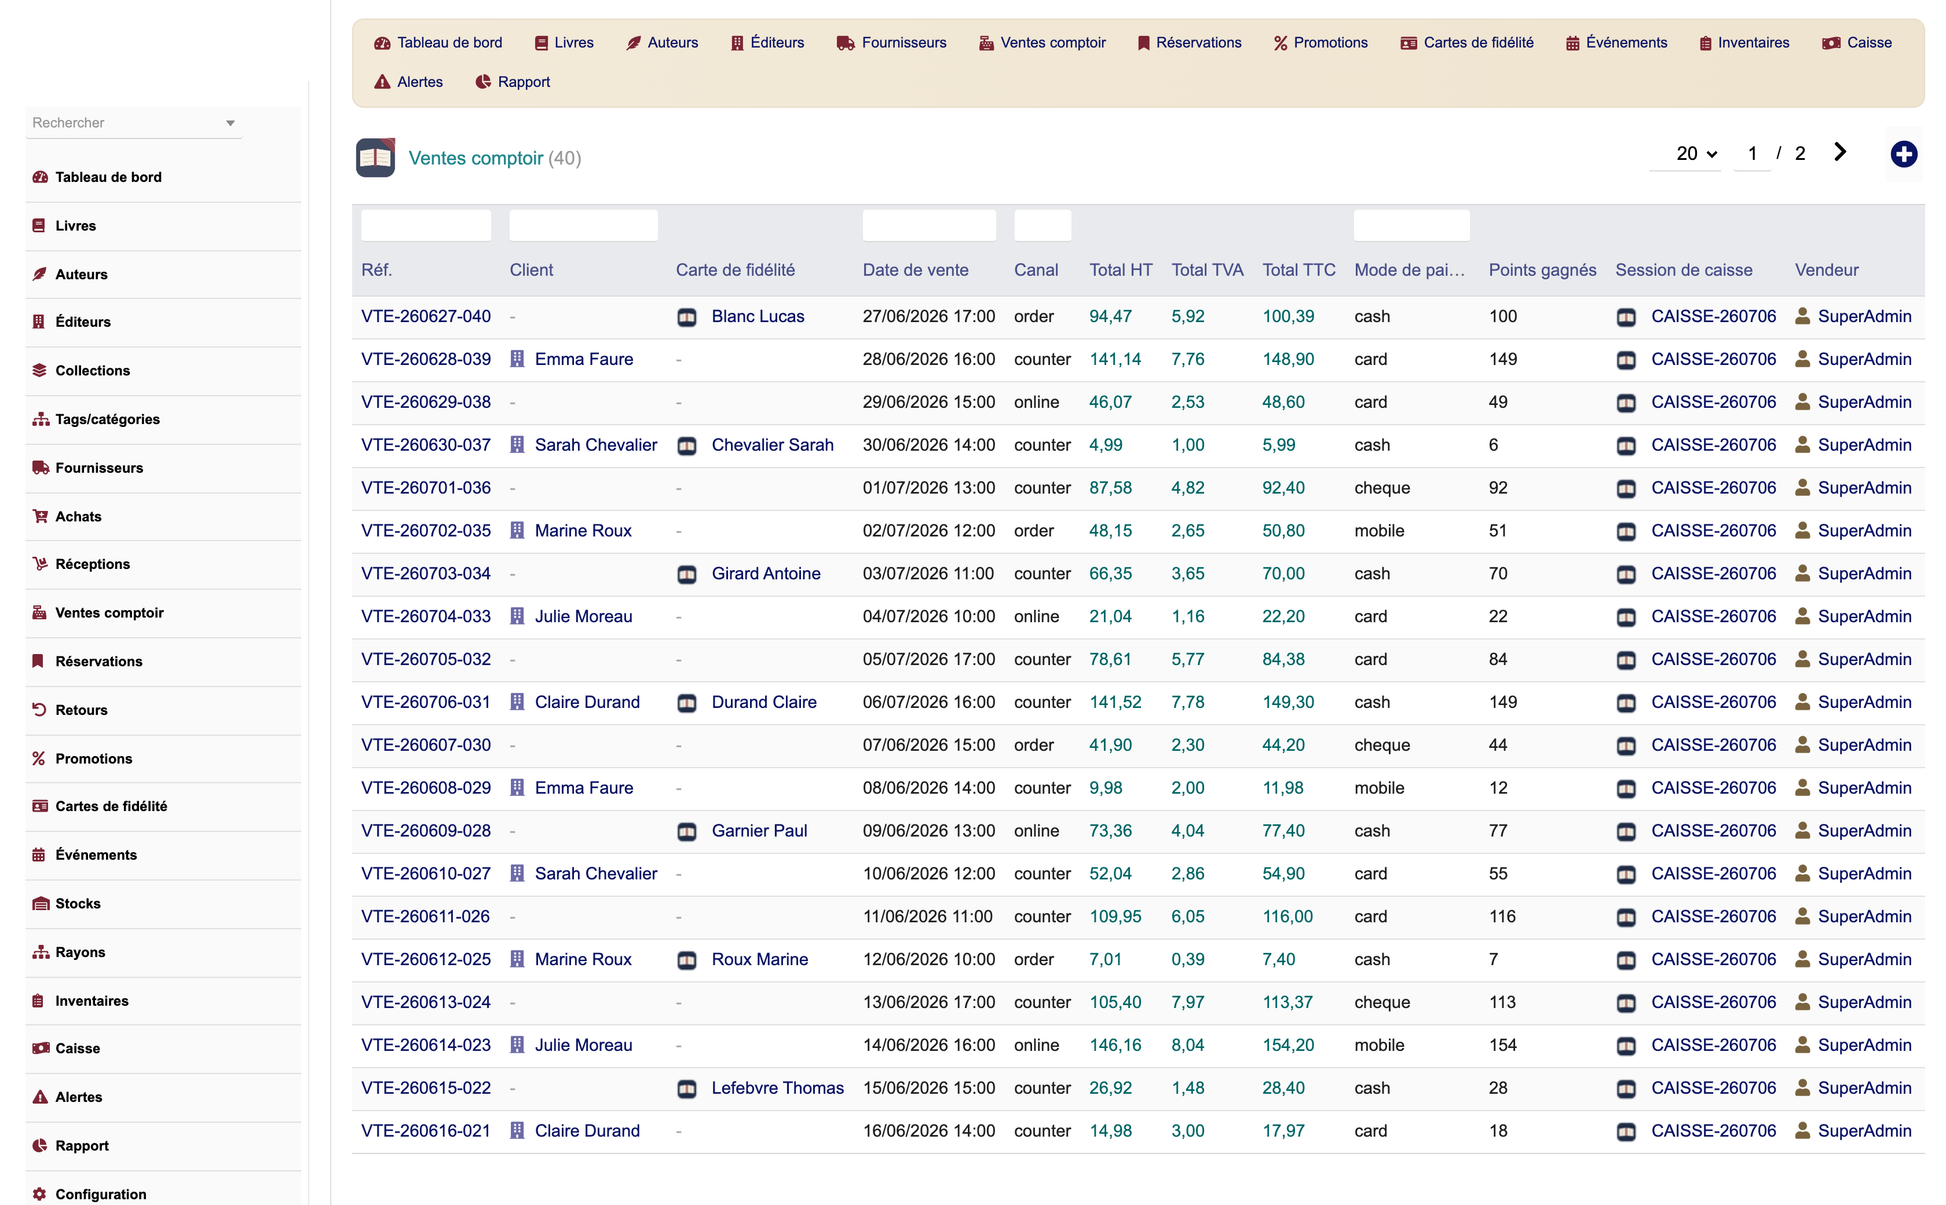Screen dimensions: 1946x1205
Task: Open Inventaires in top navigation bar
Action: coord(1744,43)
